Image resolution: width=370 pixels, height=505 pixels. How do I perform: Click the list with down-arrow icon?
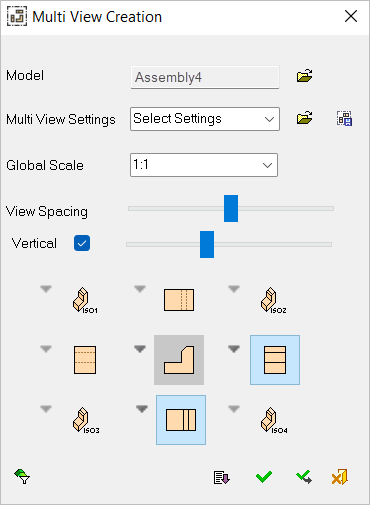tap(222, 477)
